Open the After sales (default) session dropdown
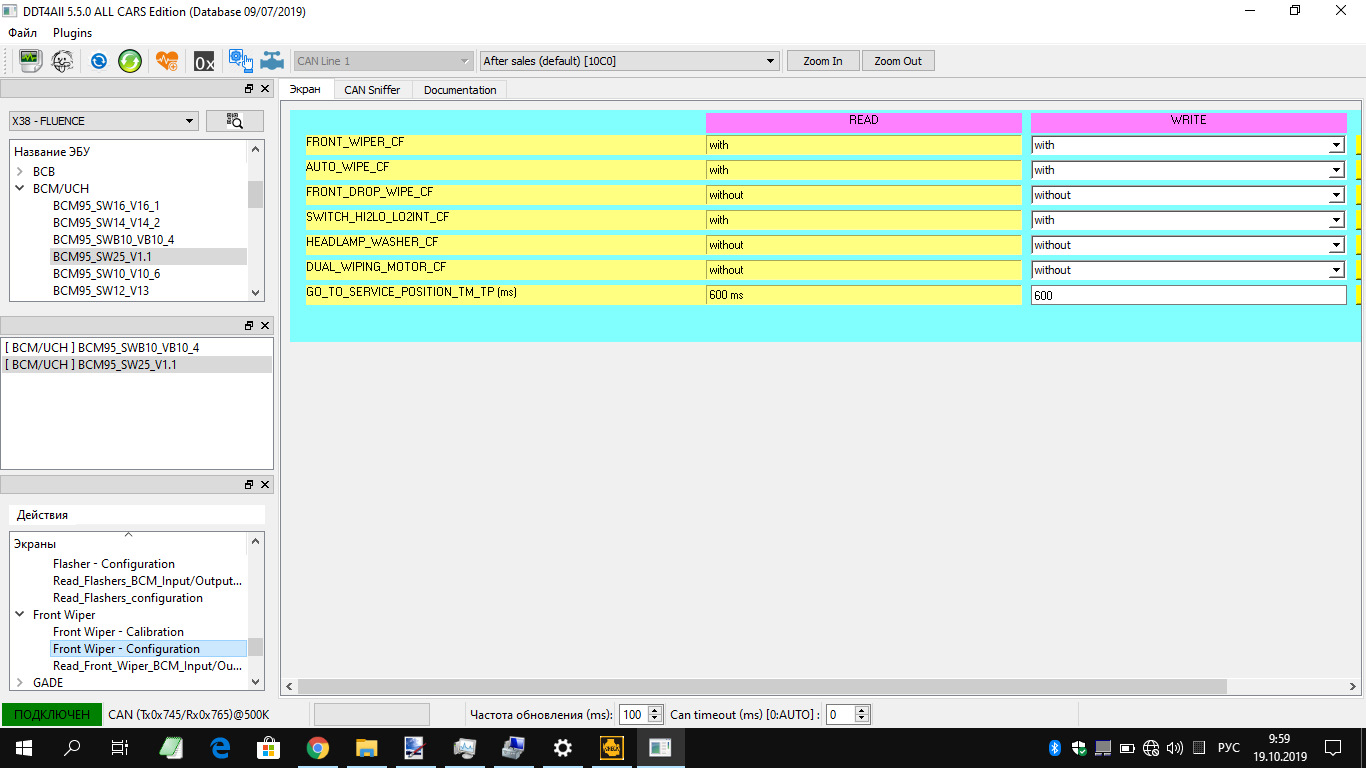 pyautogui.click(x=629, y=61)
